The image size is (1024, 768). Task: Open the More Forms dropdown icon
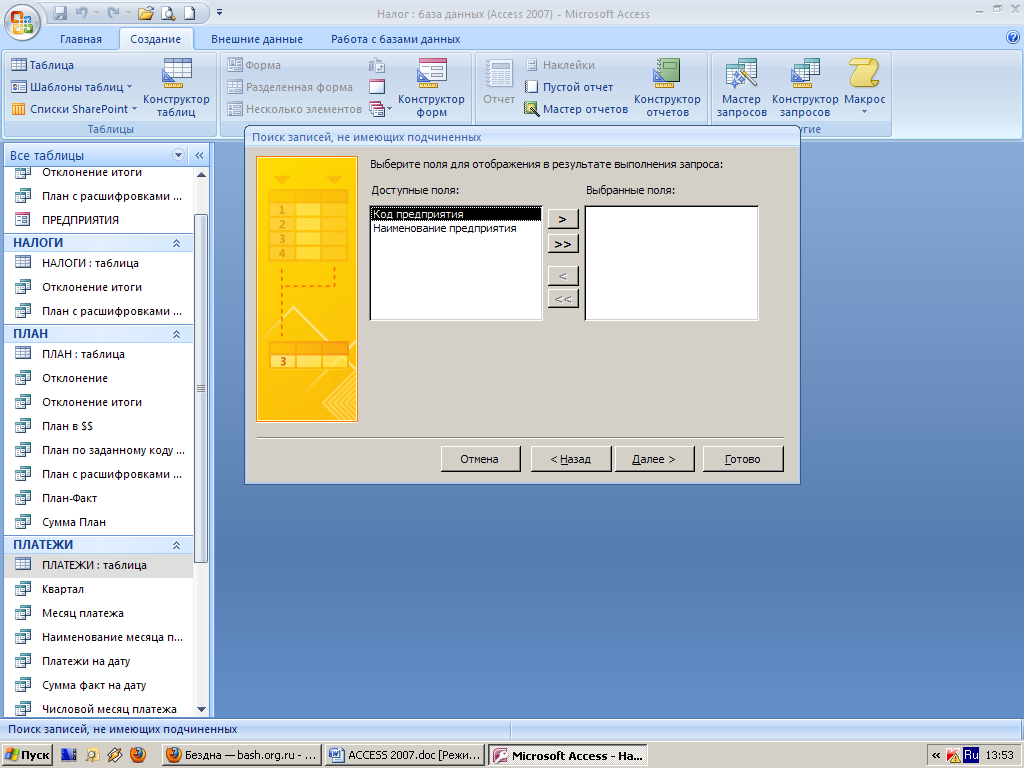380,109
